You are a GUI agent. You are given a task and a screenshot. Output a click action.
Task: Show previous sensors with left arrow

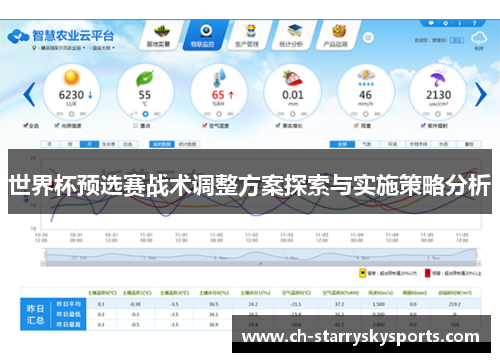pyautogui.click(x=29, y=94)
